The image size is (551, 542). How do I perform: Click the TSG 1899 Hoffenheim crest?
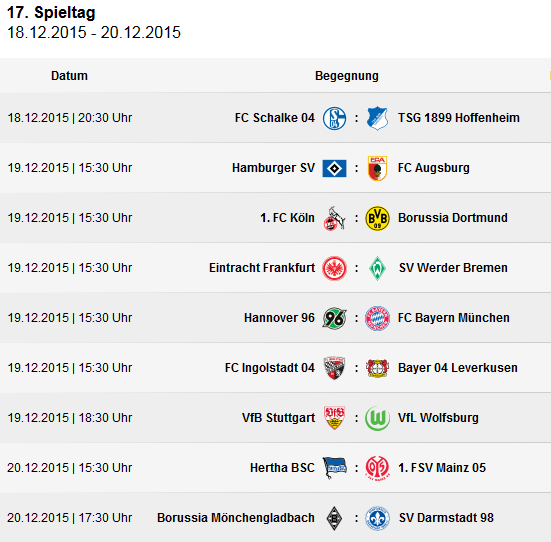click(377, 118)
